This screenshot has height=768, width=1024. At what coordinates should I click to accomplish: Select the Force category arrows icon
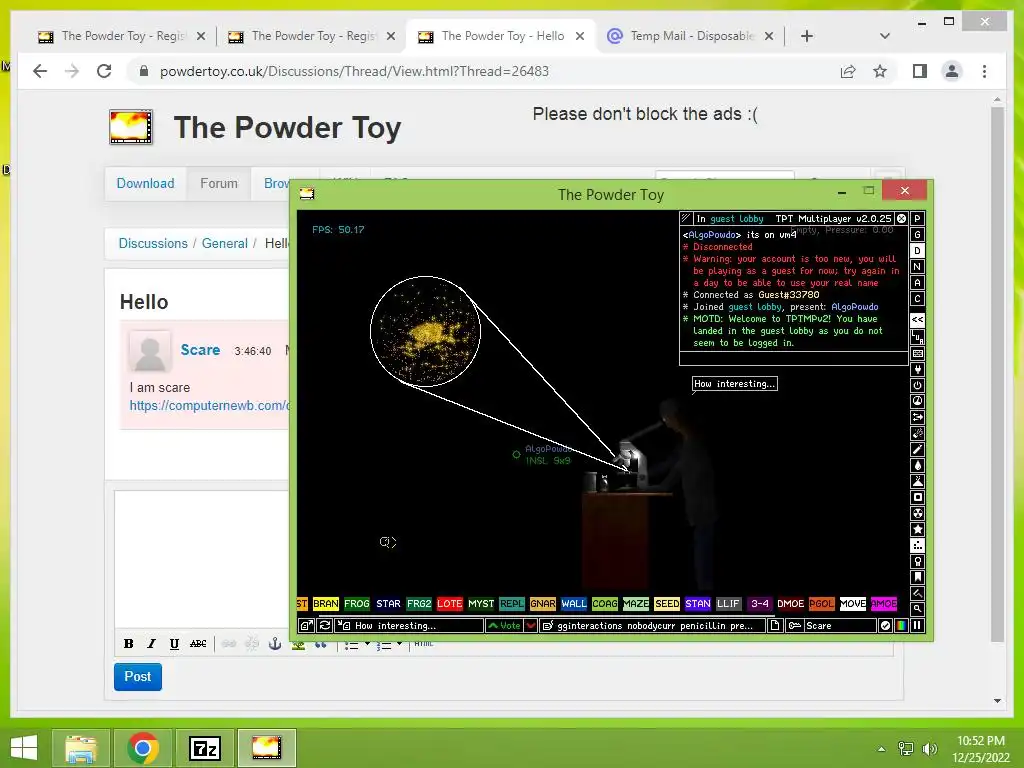[x=917, y=417]
